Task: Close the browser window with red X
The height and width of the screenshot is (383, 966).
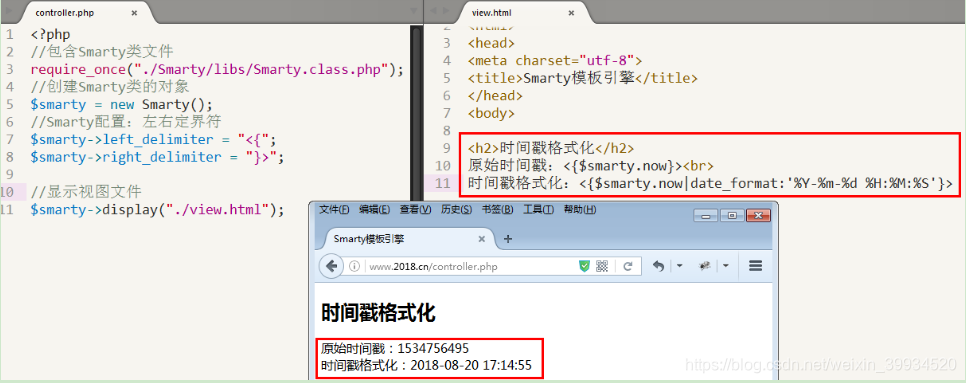Action: 758,216
